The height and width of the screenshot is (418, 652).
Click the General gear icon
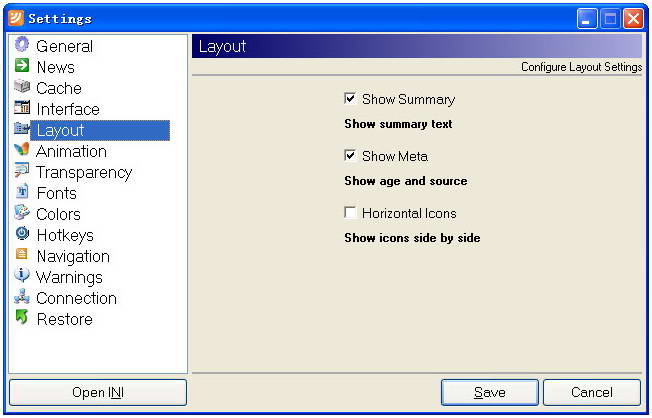coord(22,44)
